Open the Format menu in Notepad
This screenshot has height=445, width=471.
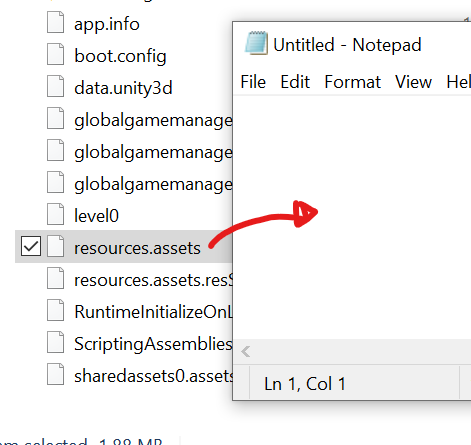[352, 82]
